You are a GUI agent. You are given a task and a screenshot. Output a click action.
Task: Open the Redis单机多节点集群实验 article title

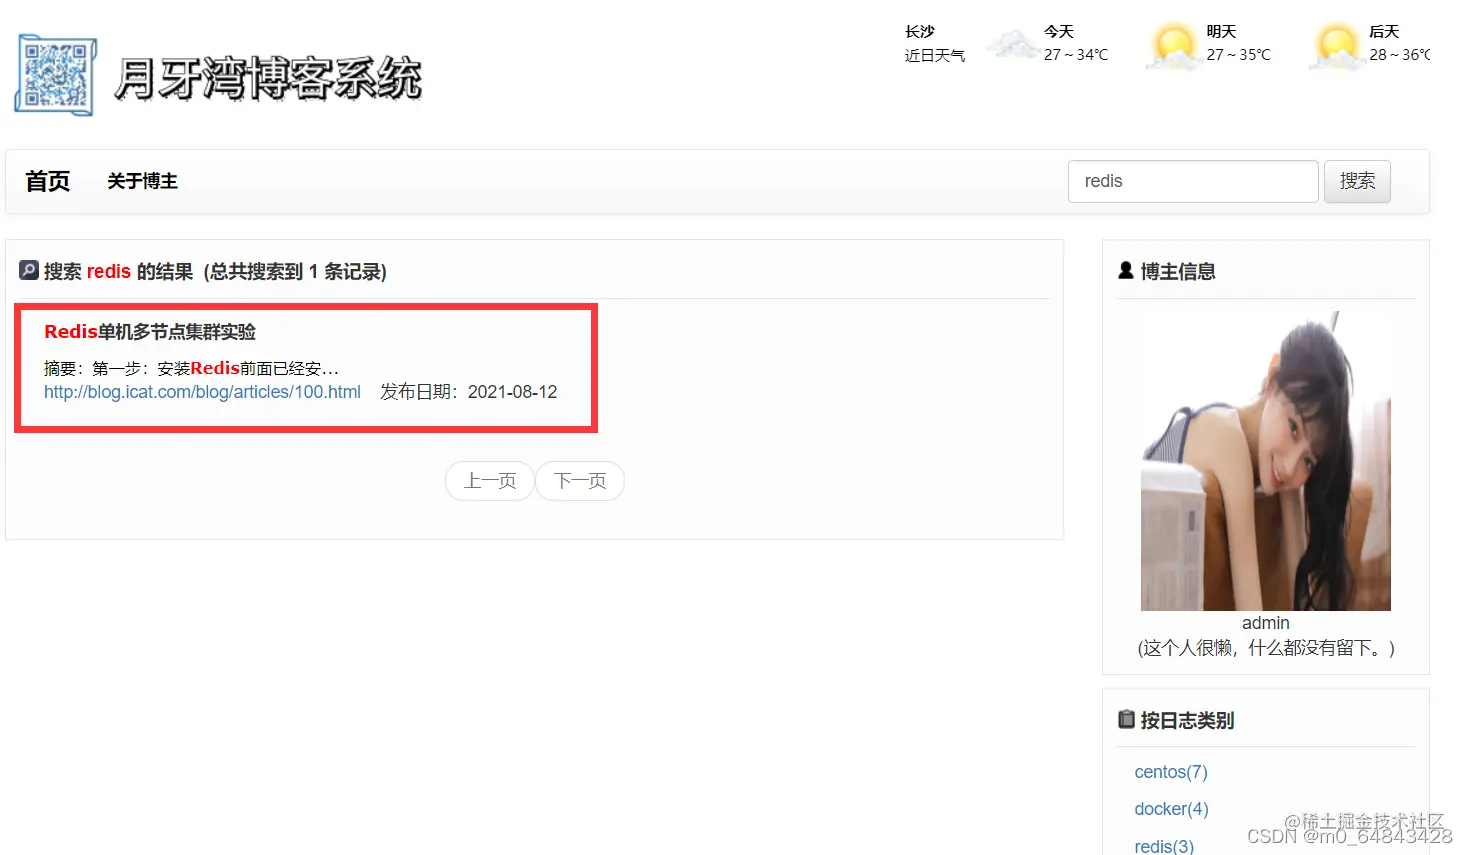click(149, 331)
